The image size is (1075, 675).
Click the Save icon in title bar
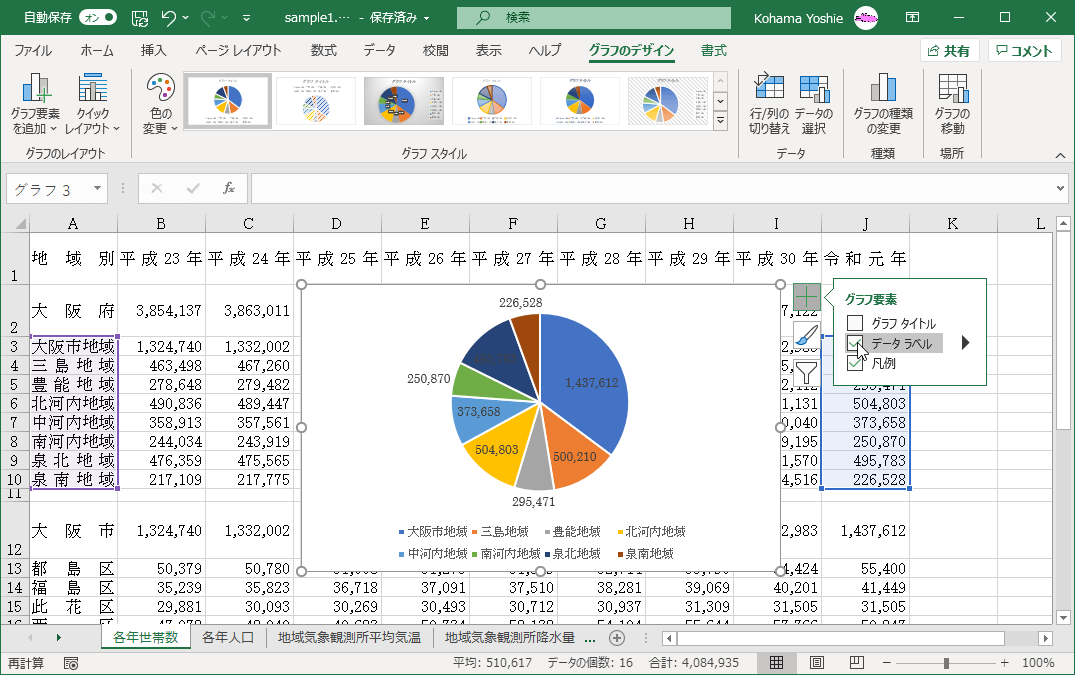pyautogui.click(x=140, y=18)
